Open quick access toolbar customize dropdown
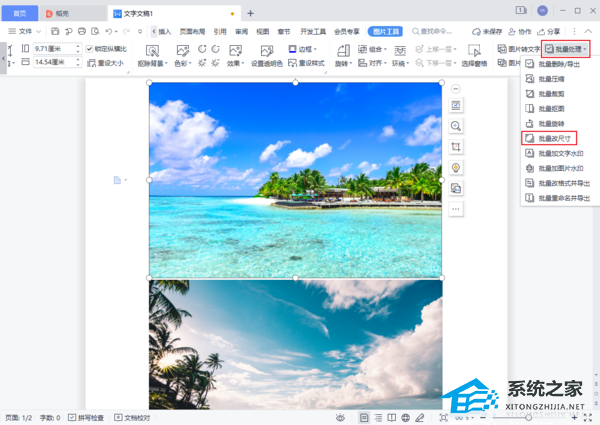The image size is (600, 425). [140, 31]
